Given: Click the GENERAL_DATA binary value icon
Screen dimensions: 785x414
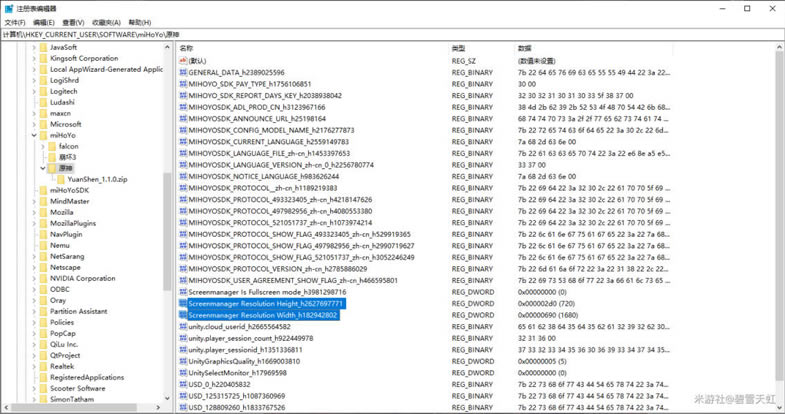Looking at the screenshot, I should 182,73.
